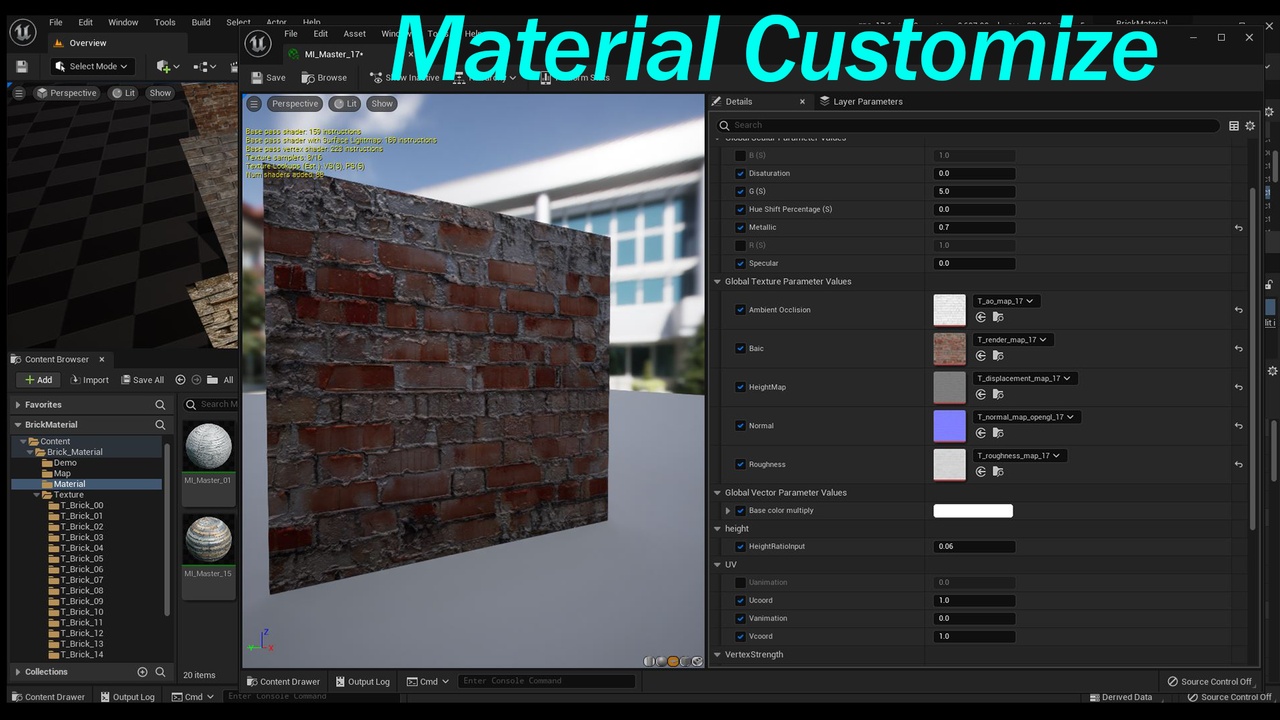Search the Favorites section in Content Browser
Viewport: 1280px width, 720px height.
pyautogui.click(x=160, y=405)
